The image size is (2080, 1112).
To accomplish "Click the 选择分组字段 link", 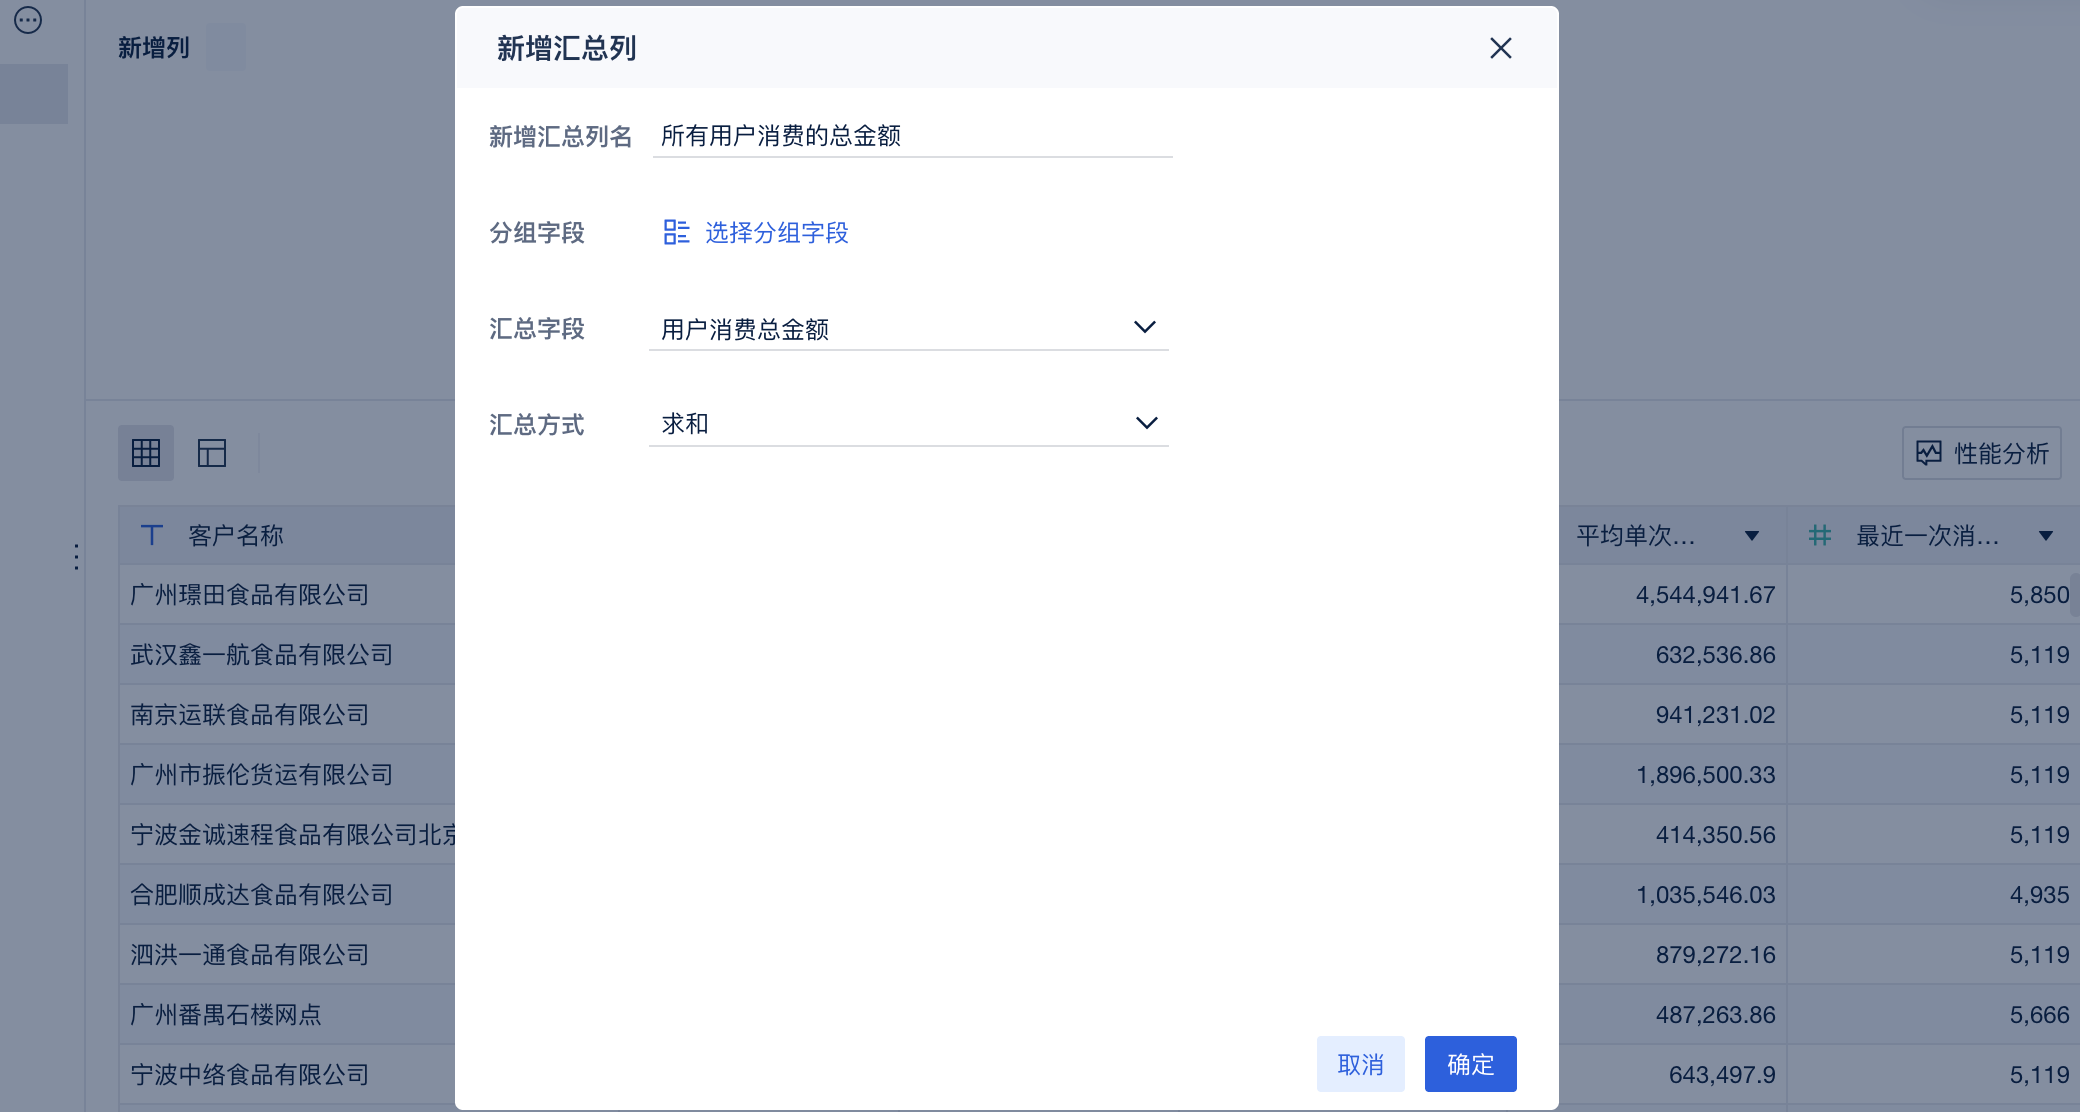I will click(x=776, y=232).
